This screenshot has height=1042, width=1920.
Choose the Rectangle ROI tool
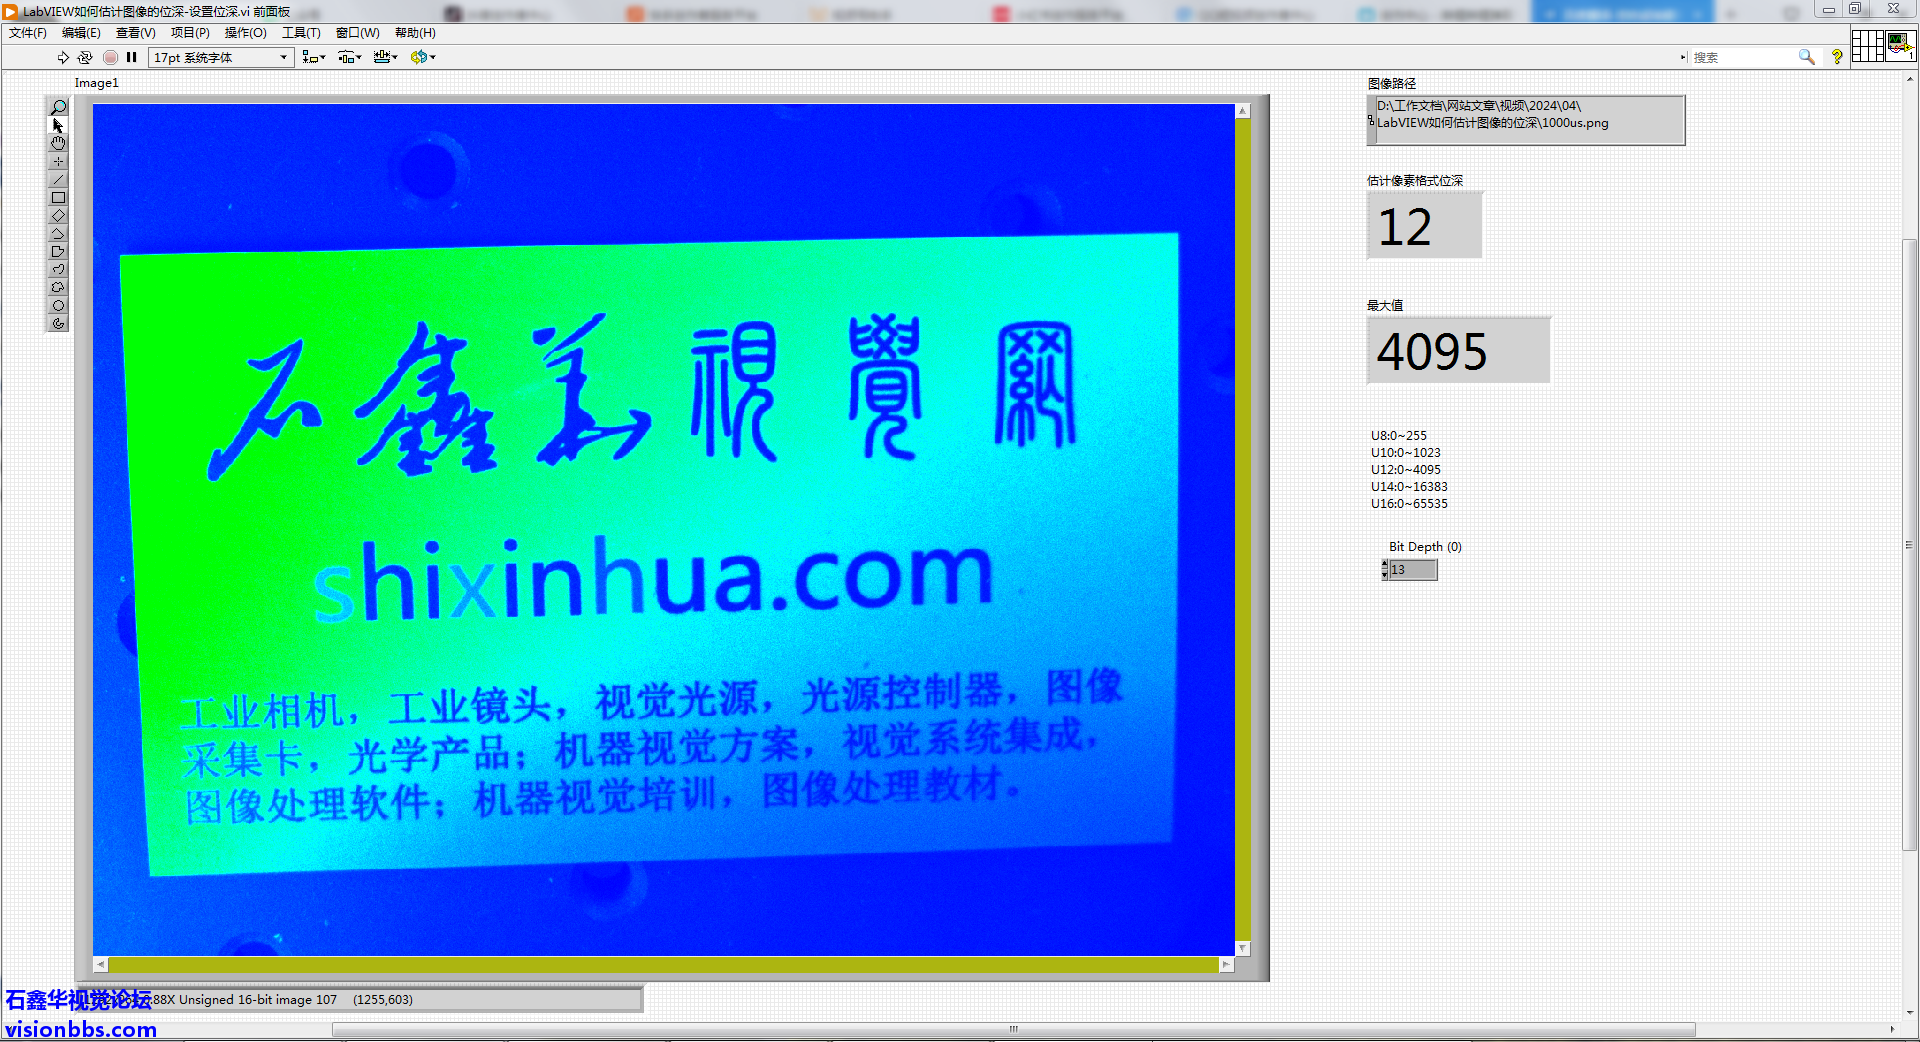(58, 198)
